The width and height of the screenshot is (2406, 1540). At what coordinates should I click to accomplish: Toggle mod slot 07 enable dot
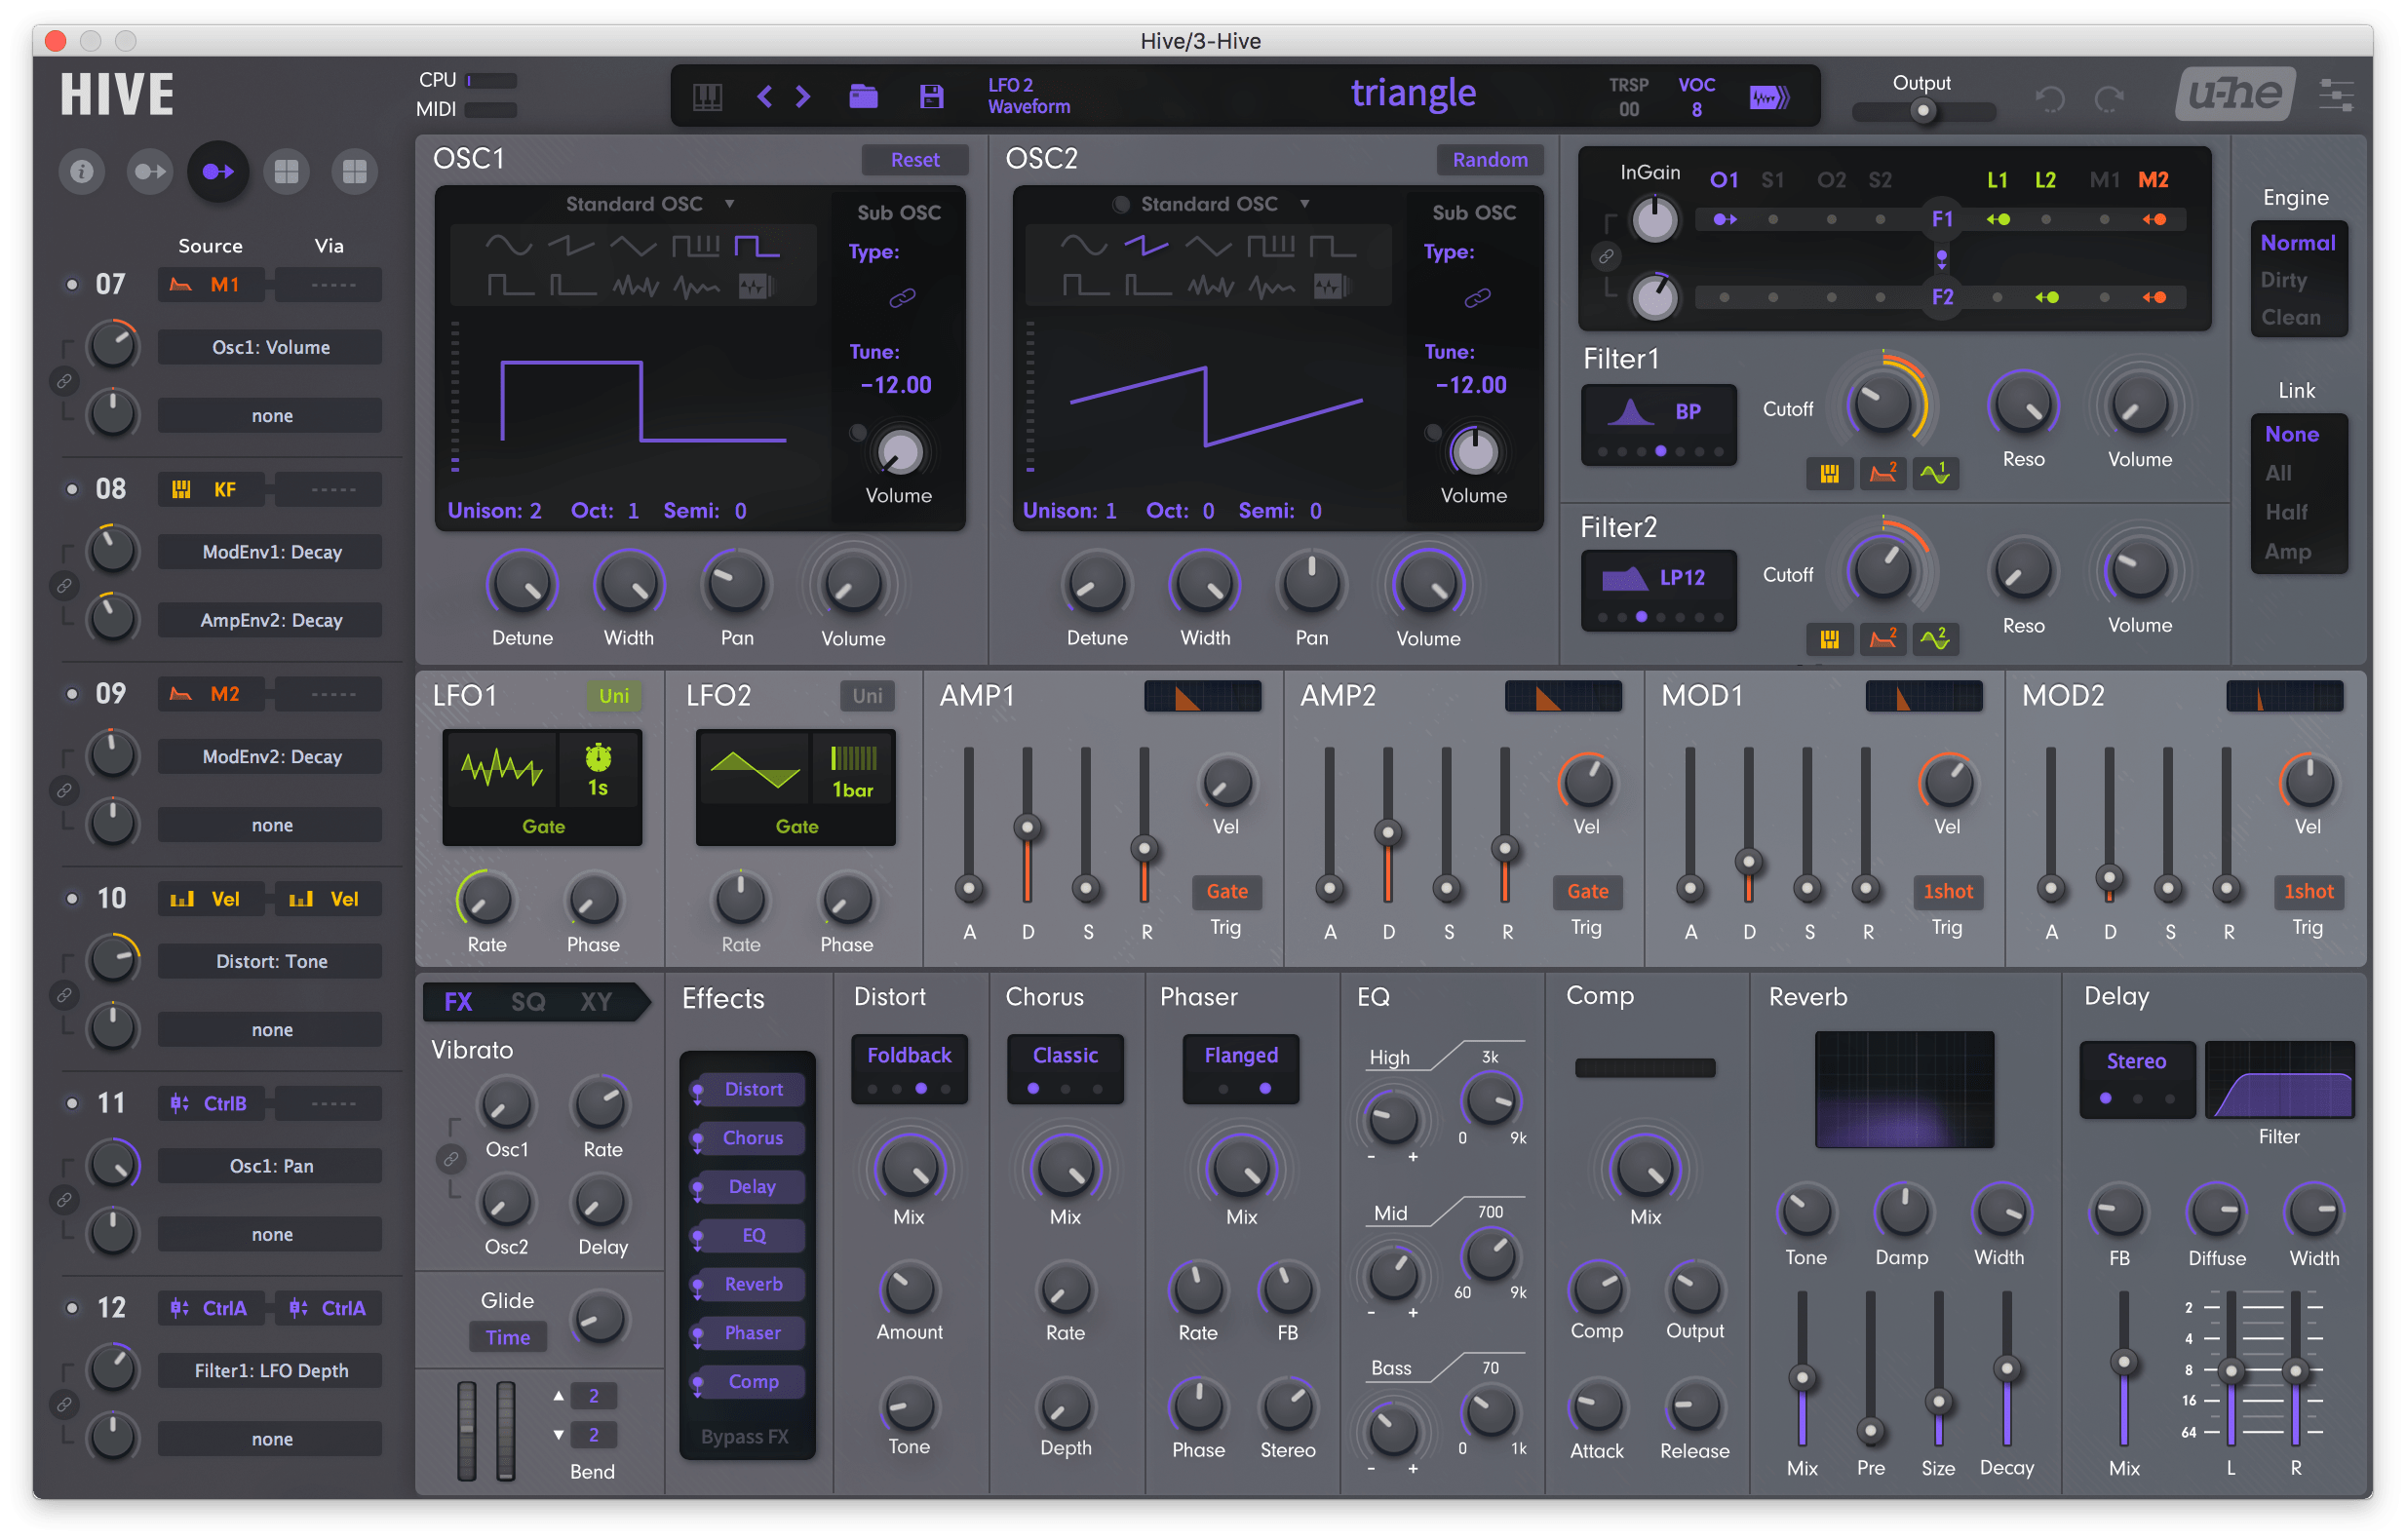click(x=72, y=285)
